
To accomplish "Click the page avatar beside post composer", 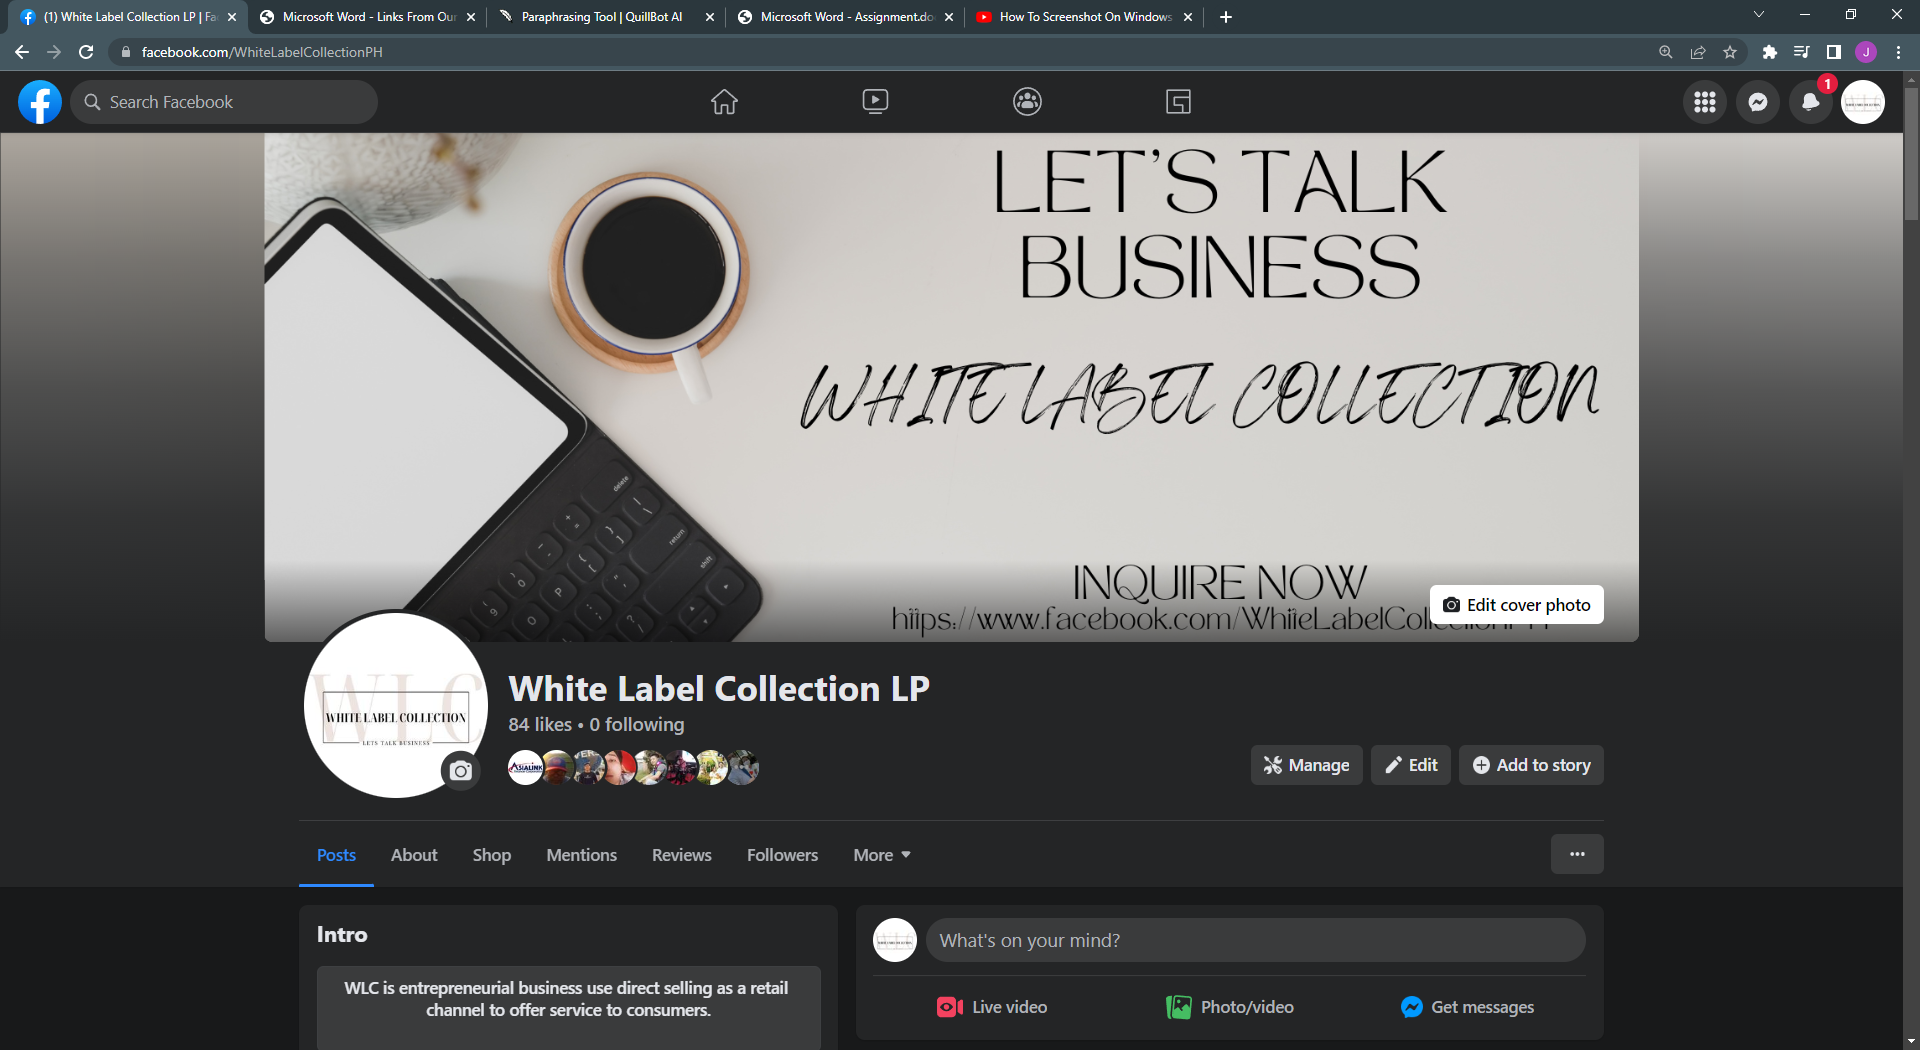I will coord(895,940).
